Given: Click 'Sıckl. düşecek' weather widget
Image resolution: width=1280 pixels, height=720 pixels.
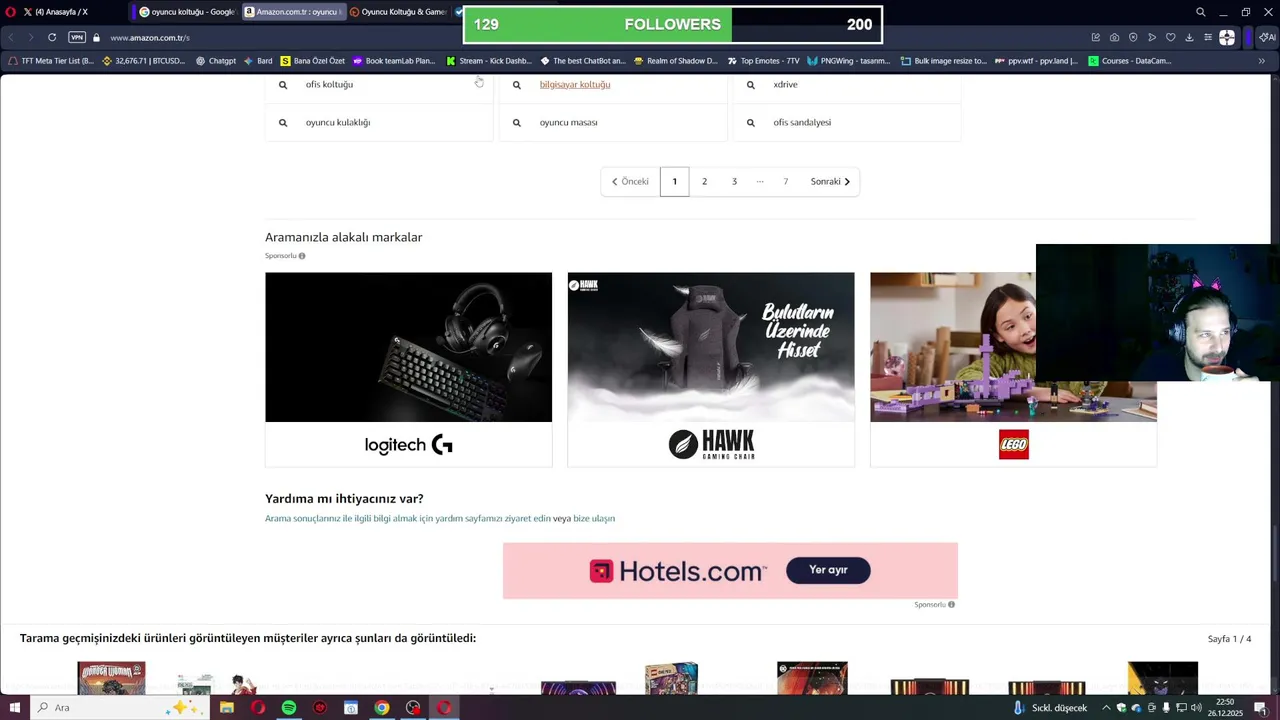Looking at the screenshot, I should [x=1051, y=708].
